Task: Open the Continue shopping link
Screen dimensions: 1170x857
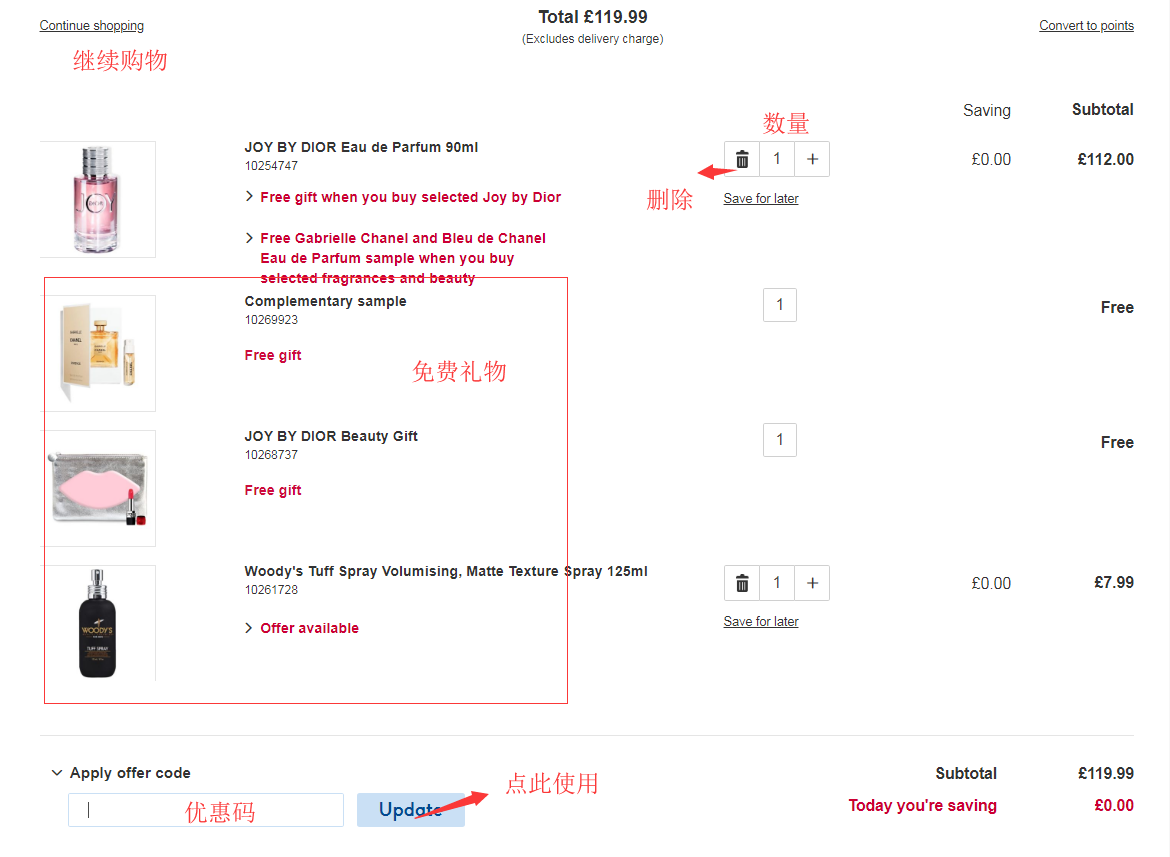Action: point(92,25)
